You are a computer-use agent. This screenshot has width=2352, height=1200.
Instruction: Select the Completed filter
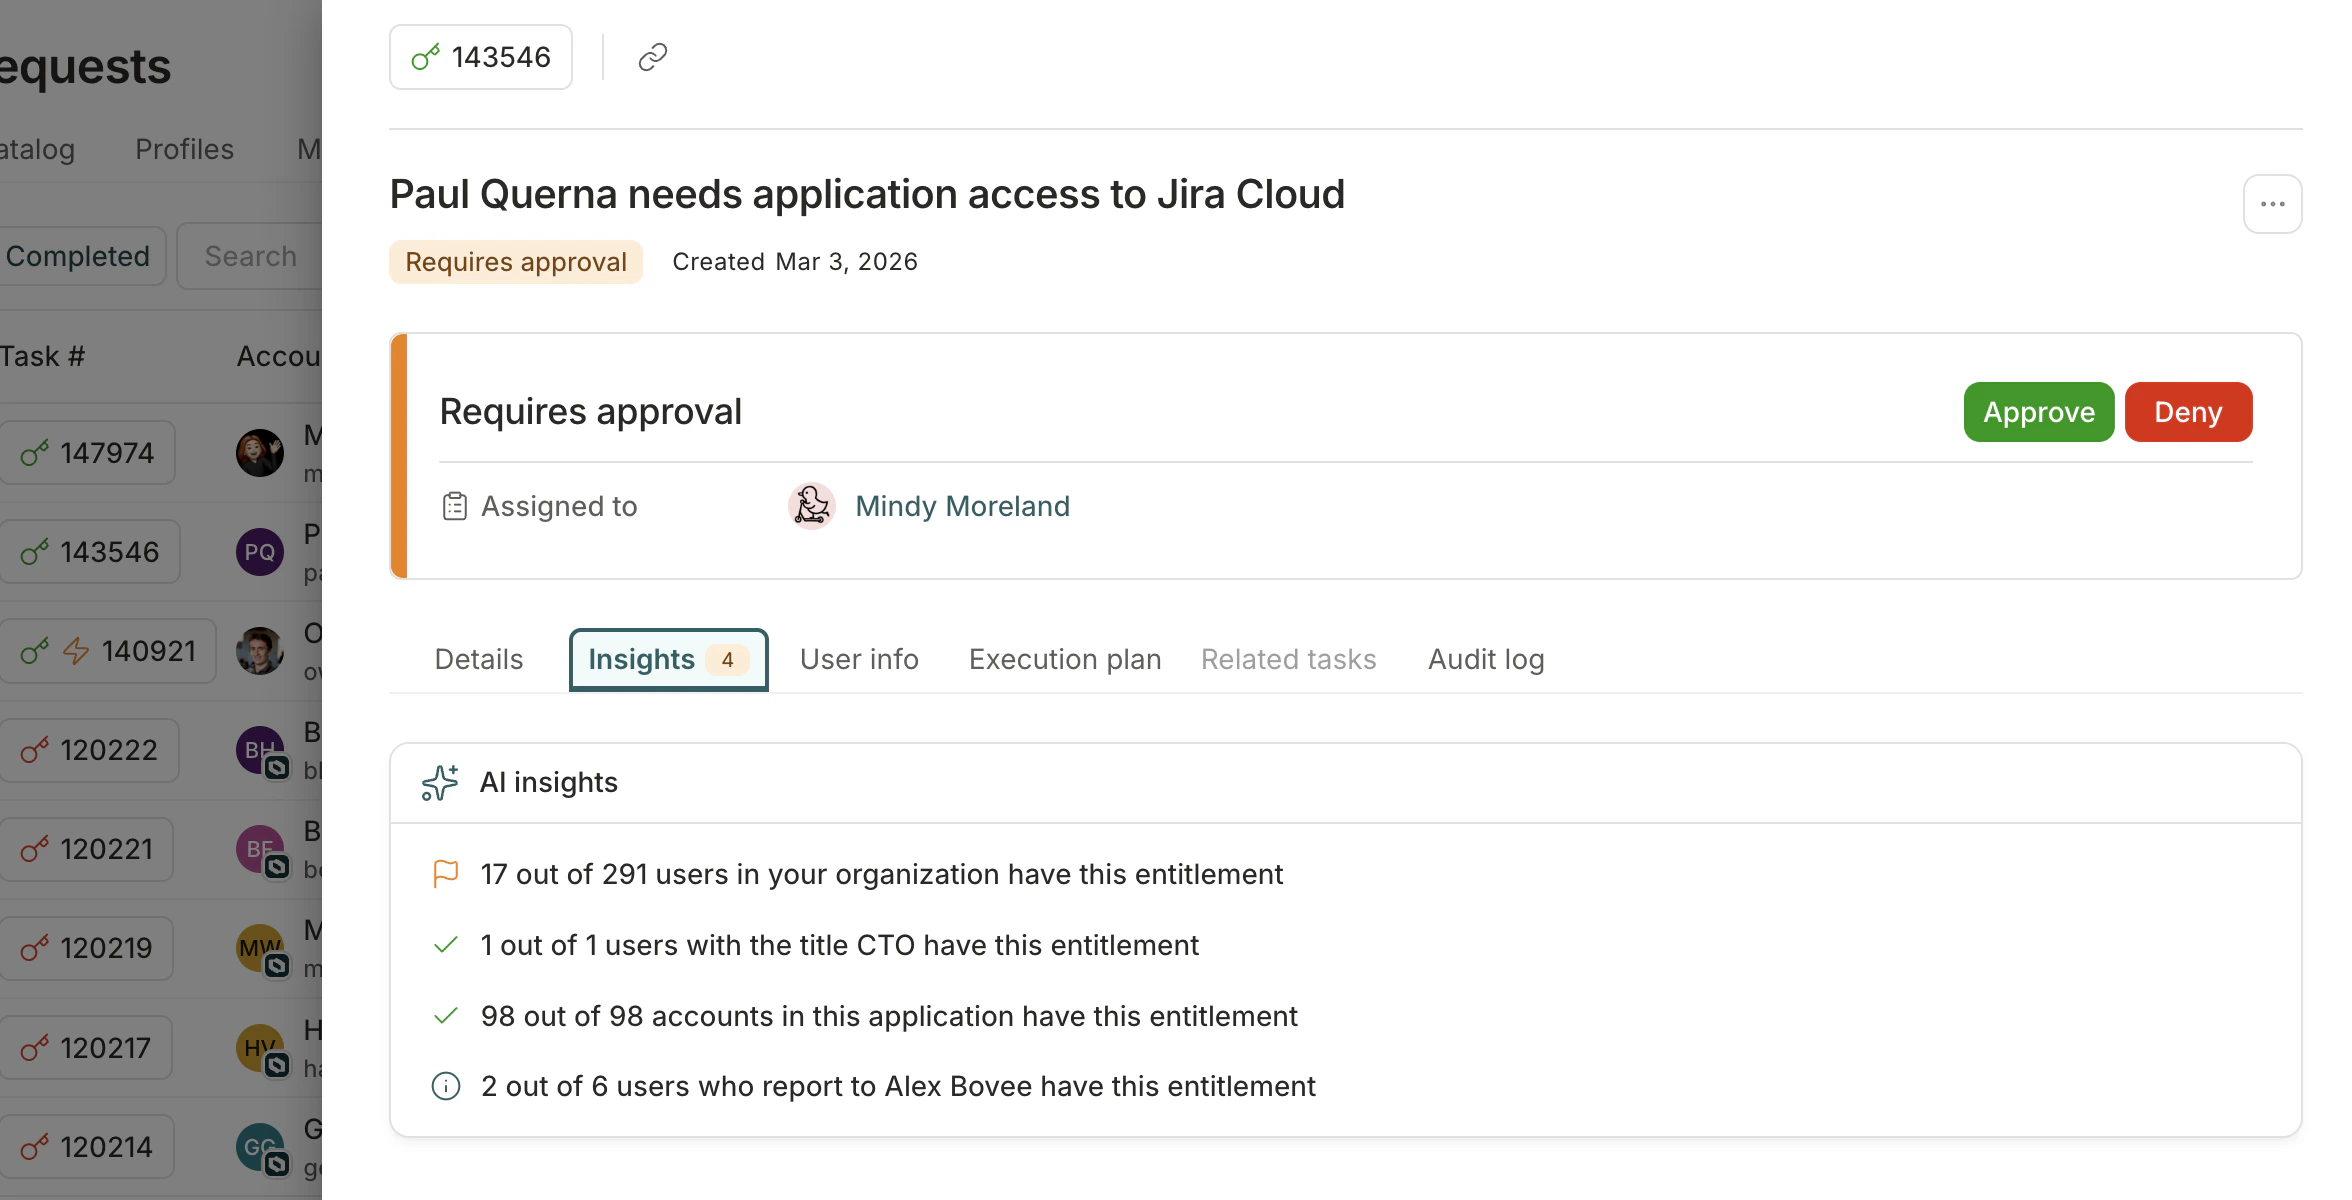pos(78,257)
